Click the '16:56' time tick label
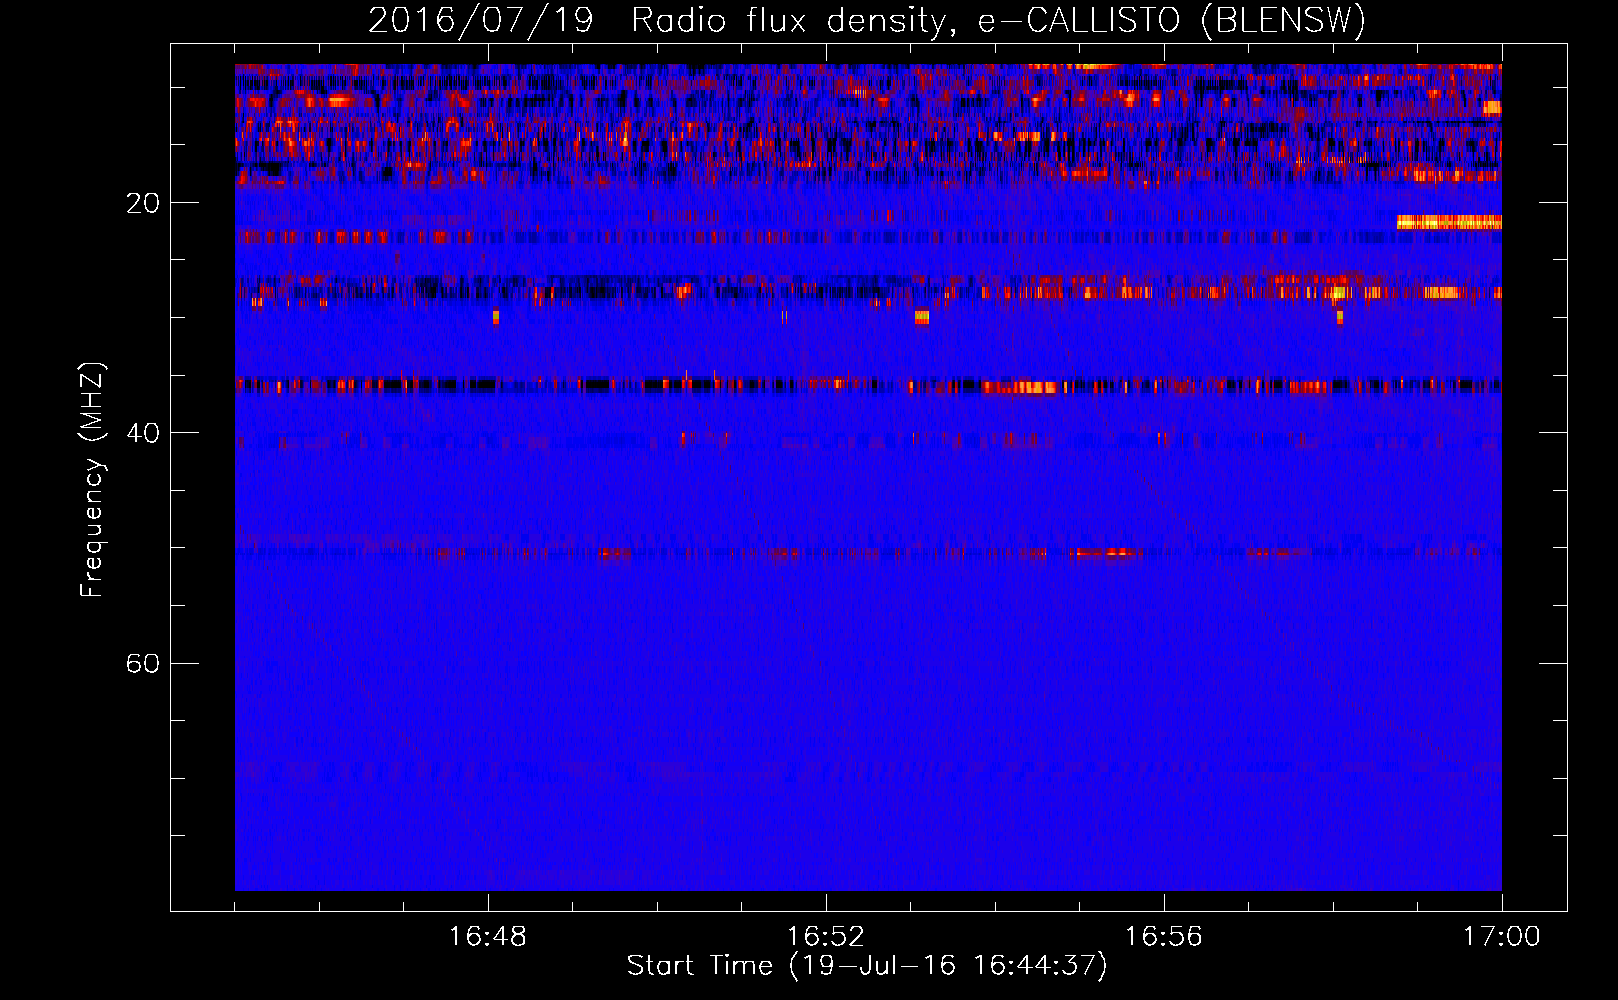Image resolution: width=1618 pixels, height=1000 pixels. [x=1164, y=937]
